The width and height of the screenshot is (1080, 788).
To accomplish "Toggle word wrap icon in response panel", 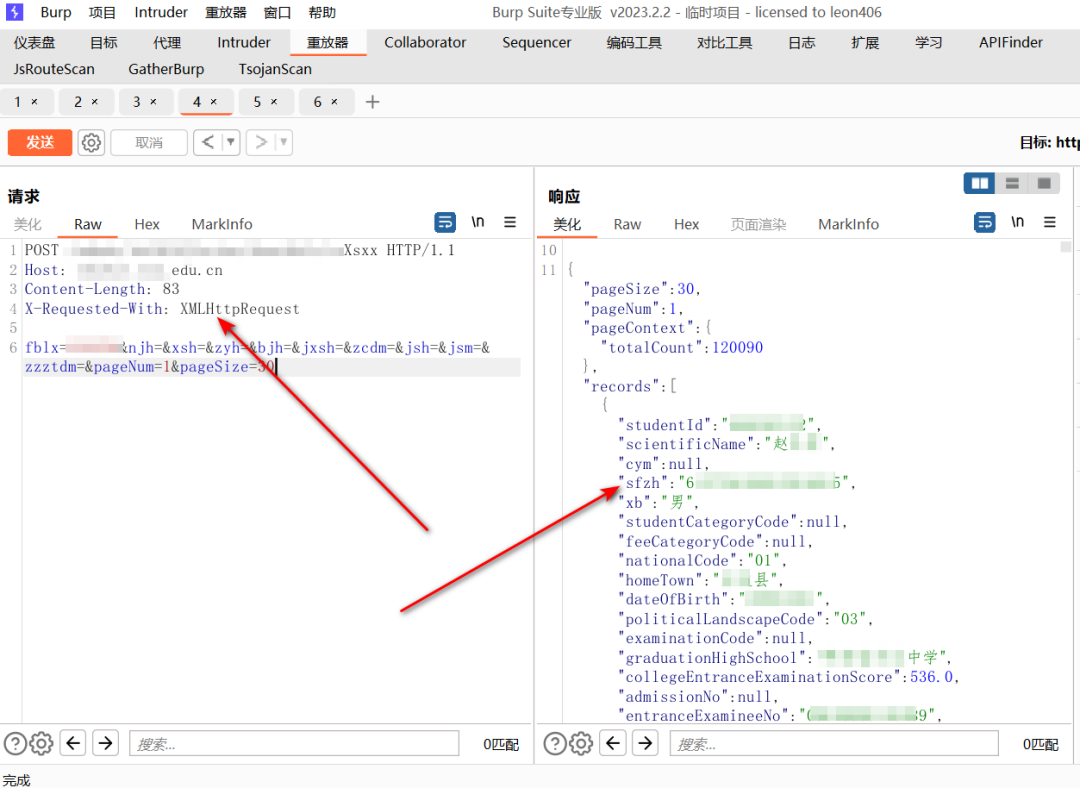I will click(x=985, y=222).
